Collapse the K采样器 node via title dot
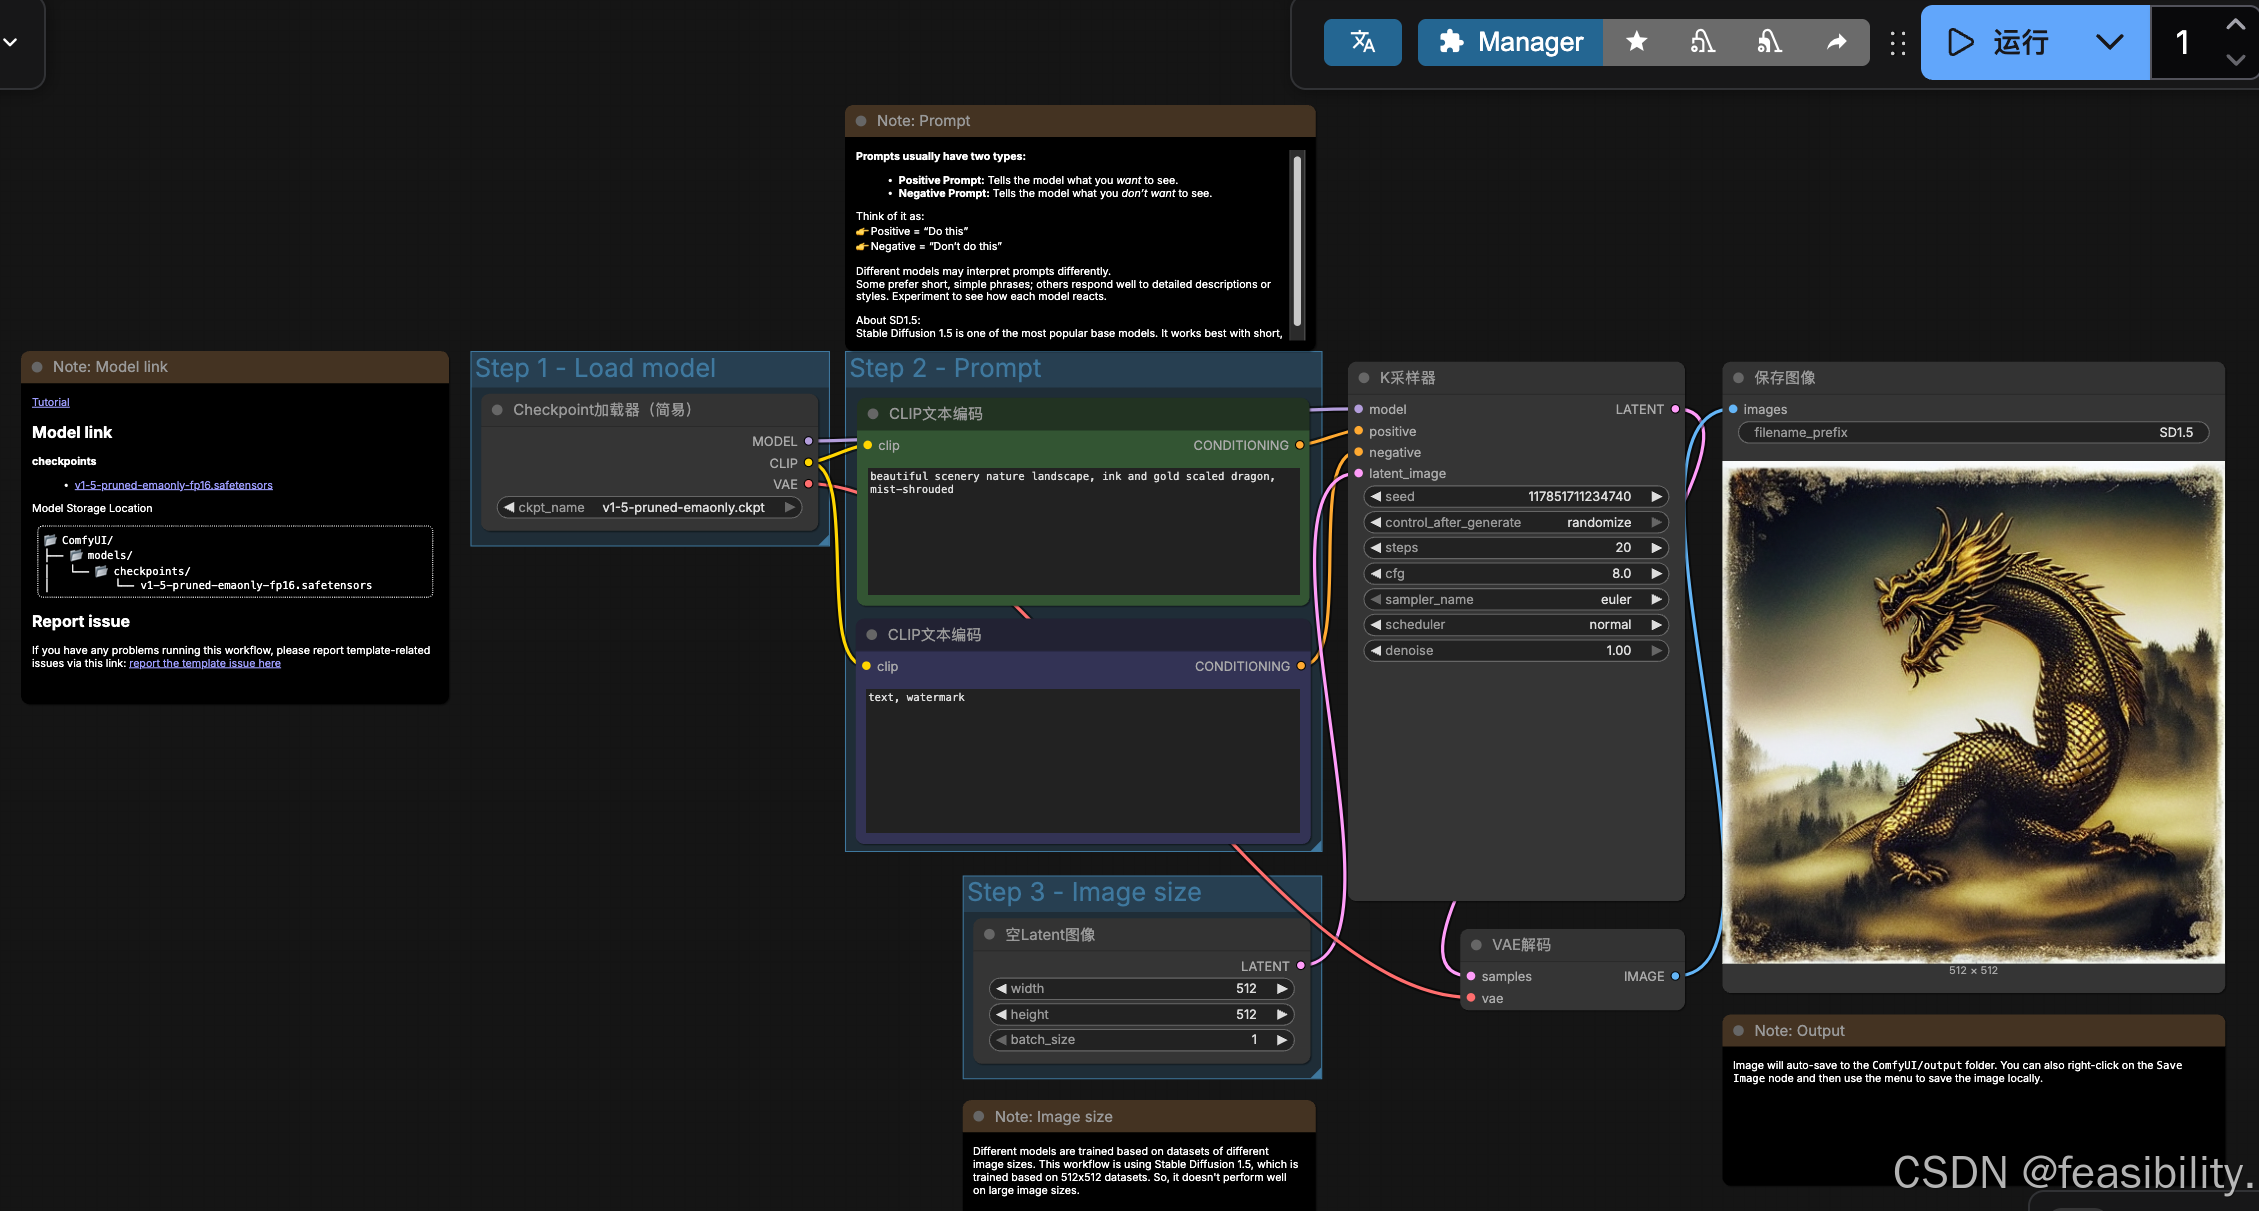 1363,378
